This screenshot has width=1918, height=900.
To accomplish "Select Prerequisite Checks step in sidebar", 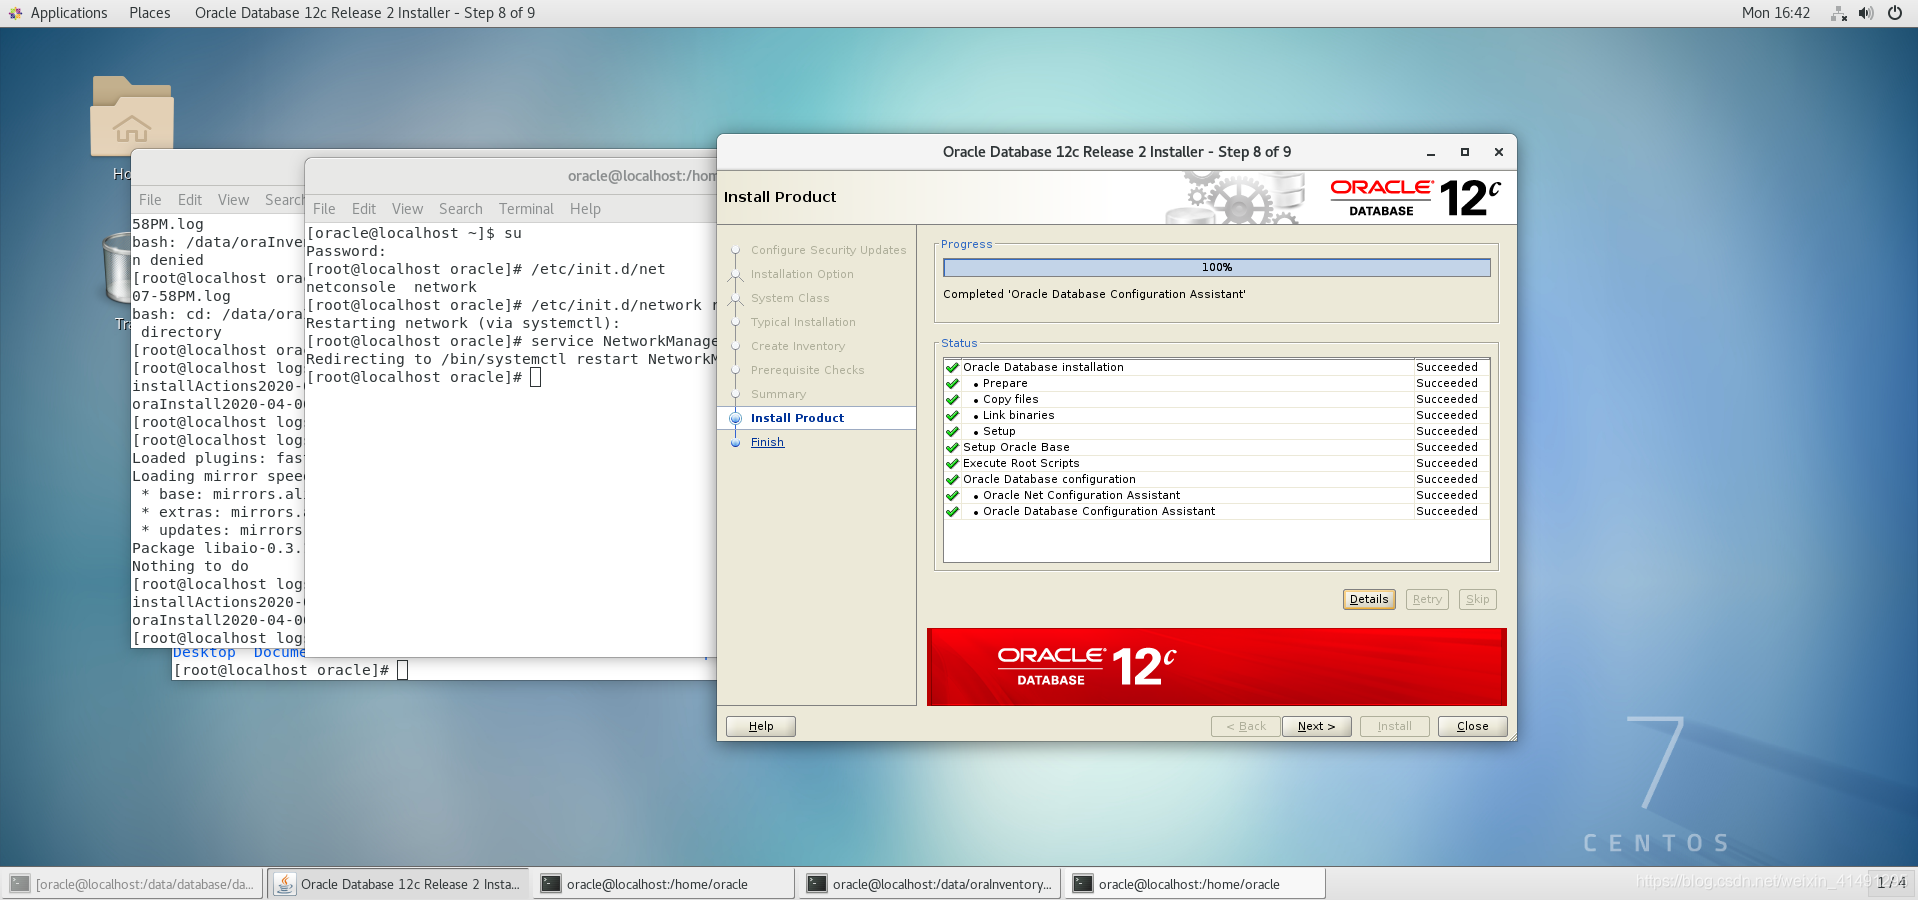I will 807,370.
